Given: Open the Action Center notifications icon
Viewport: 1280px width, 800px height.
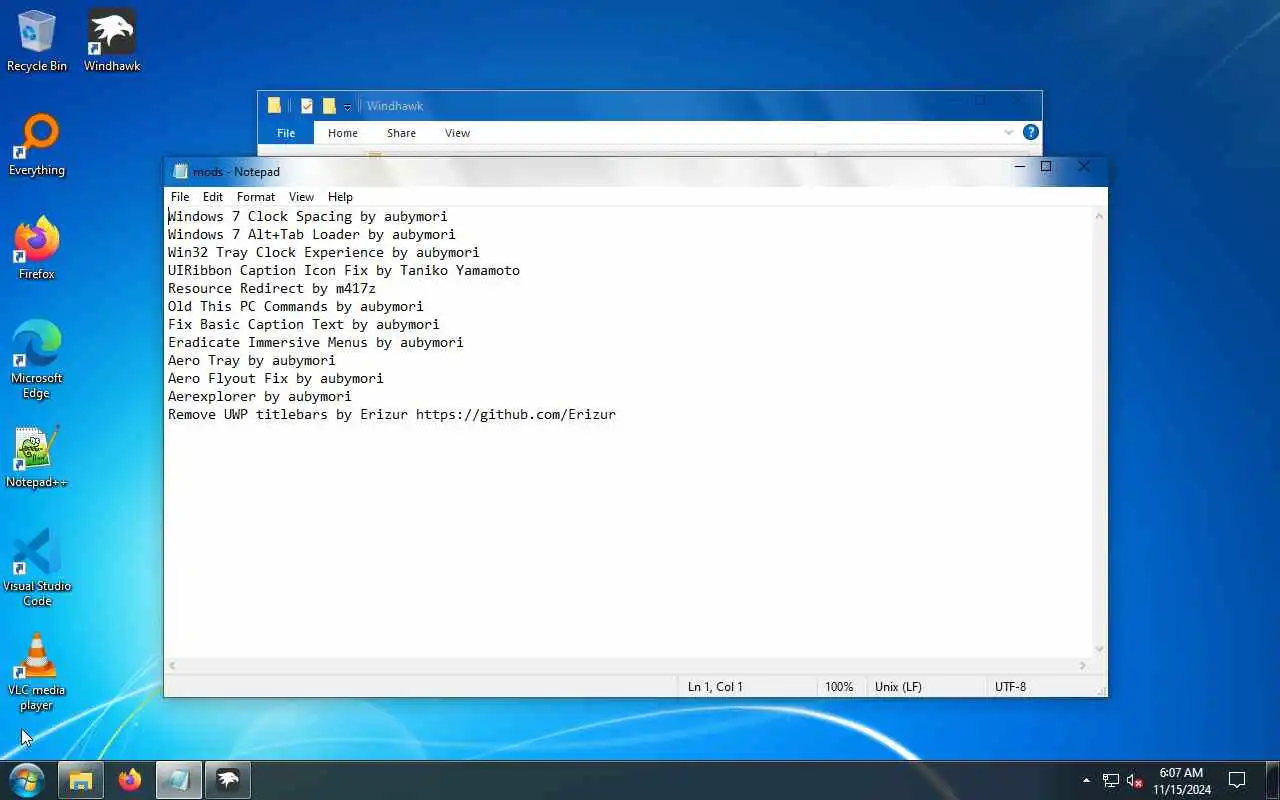Looking at the screenshot, I should [x=1237, y=780].
